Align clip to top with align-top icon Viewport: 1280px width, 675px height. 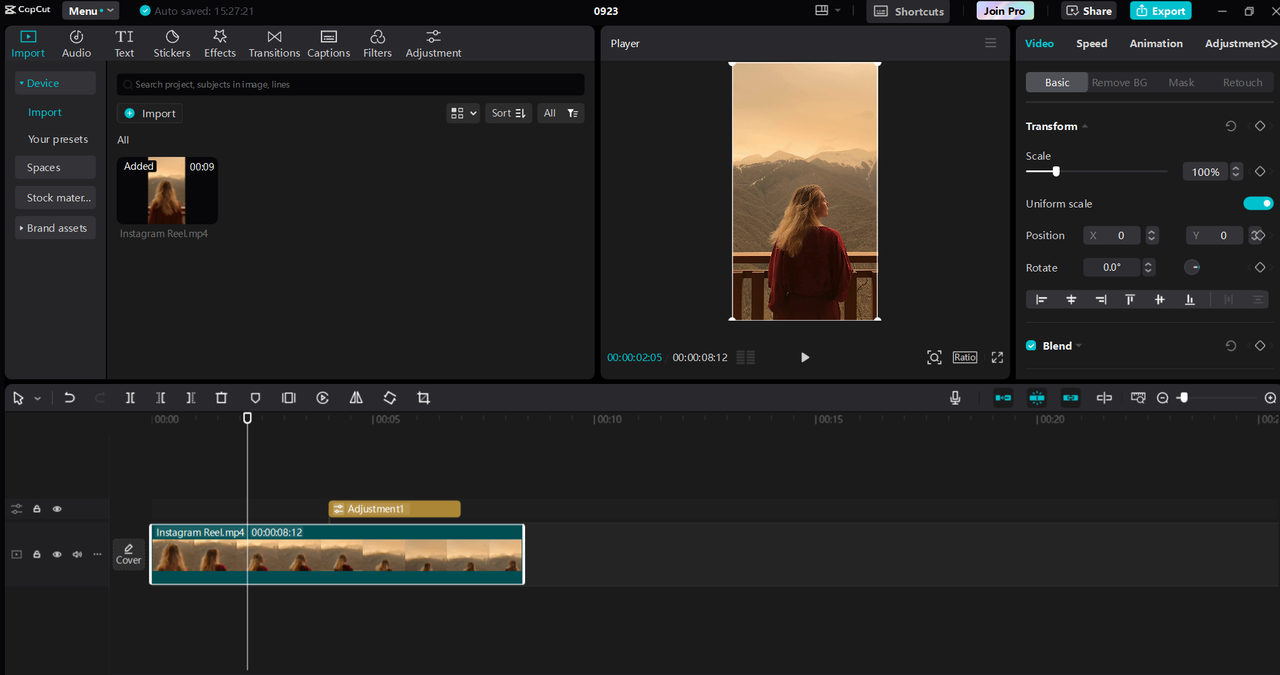coord(1130,299)
